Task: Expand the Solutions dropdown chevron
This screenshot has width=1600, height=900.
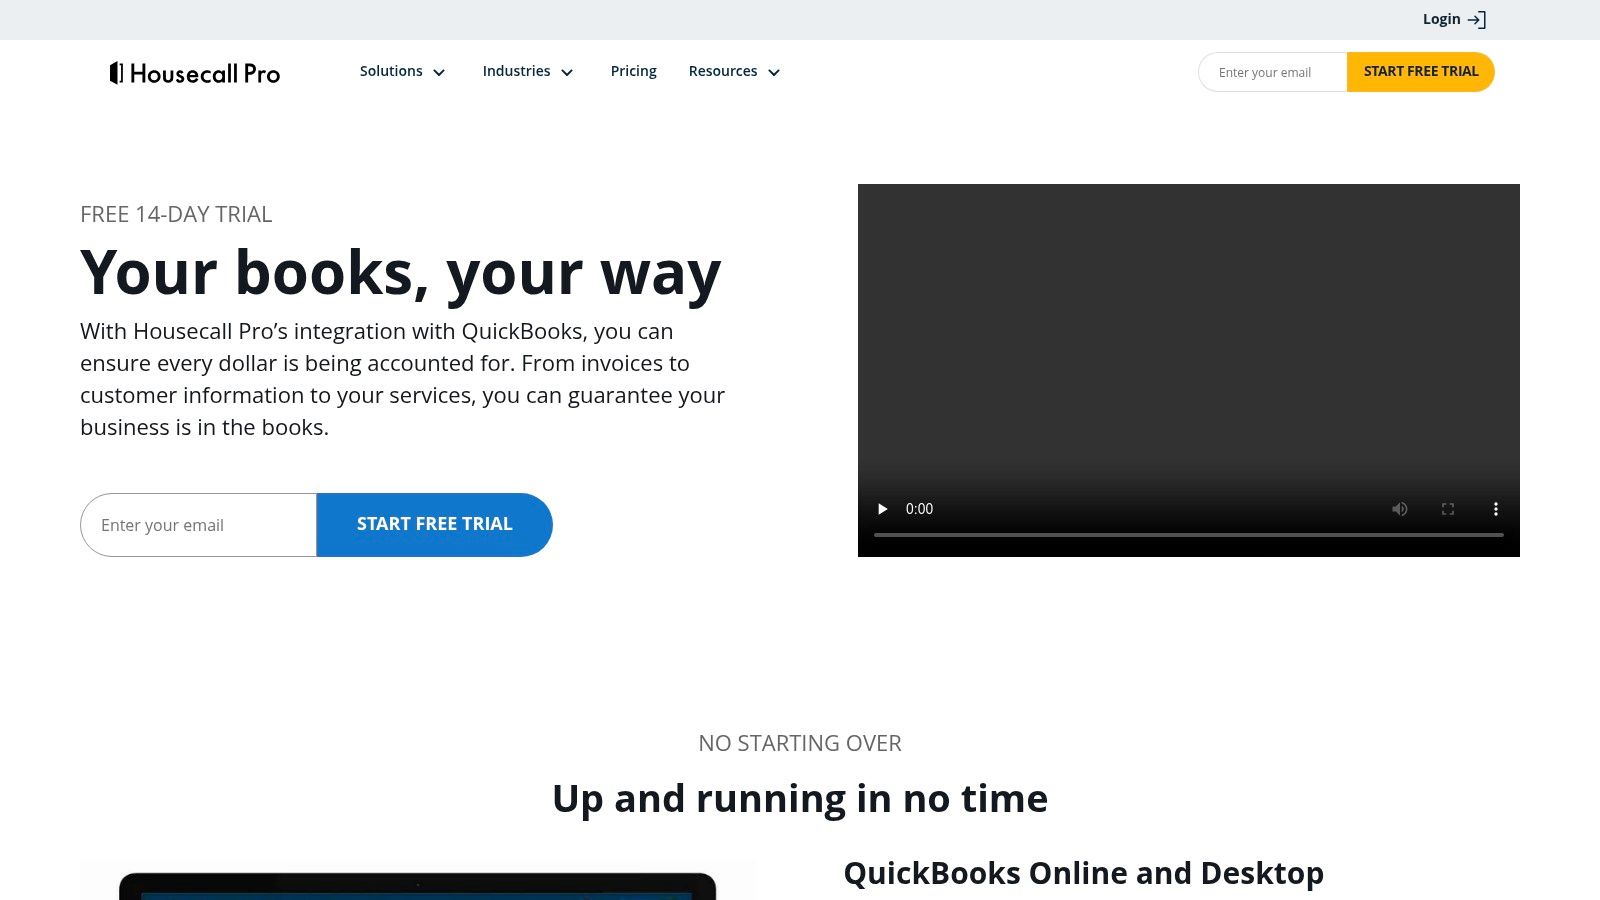Action: (x=439, y=72)
